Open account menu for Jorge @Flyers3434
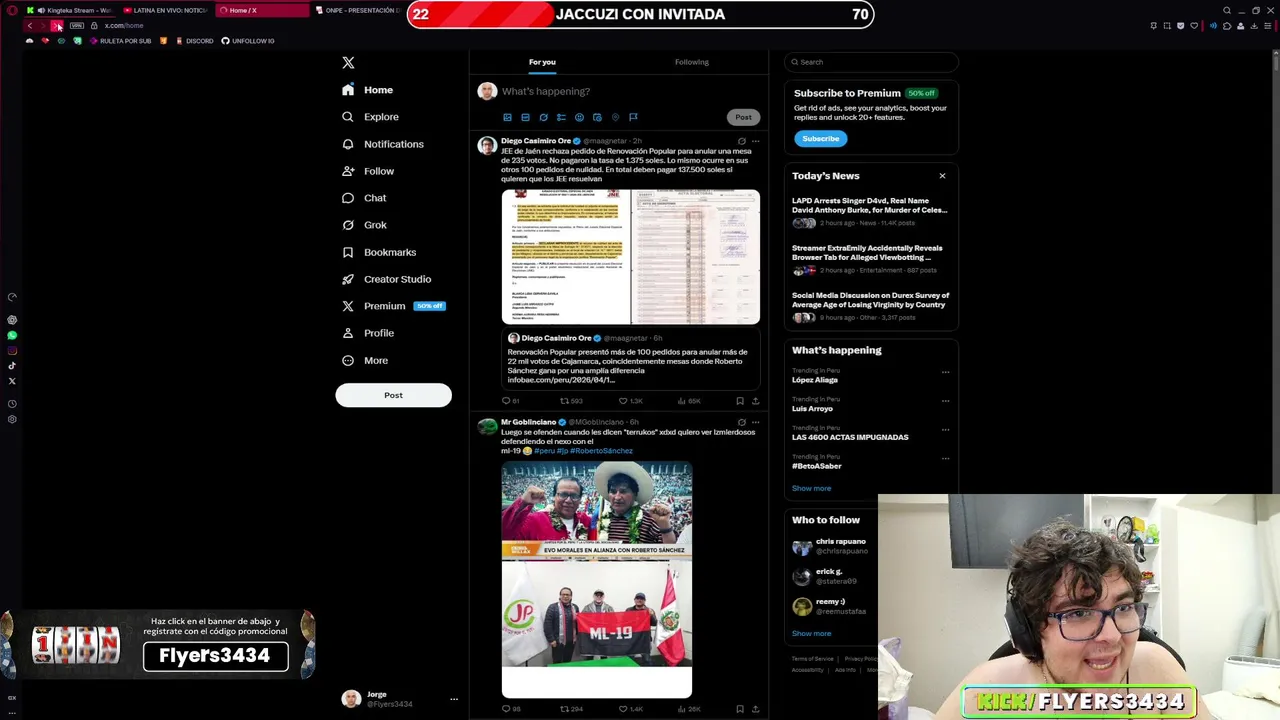1280x720 pixels. click(x=398, y=699)
